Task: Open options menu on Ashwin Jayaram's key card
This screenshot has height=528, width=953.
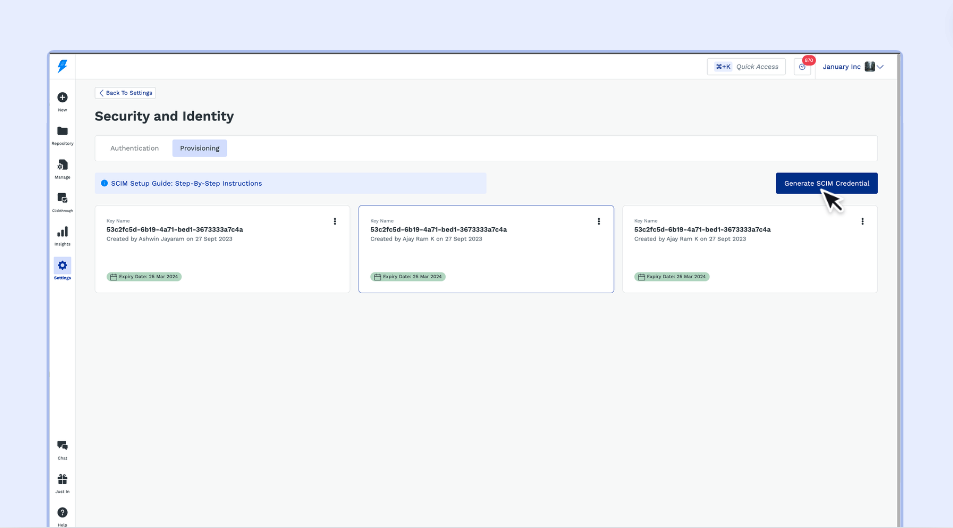Action: click(x=334, y=221)
